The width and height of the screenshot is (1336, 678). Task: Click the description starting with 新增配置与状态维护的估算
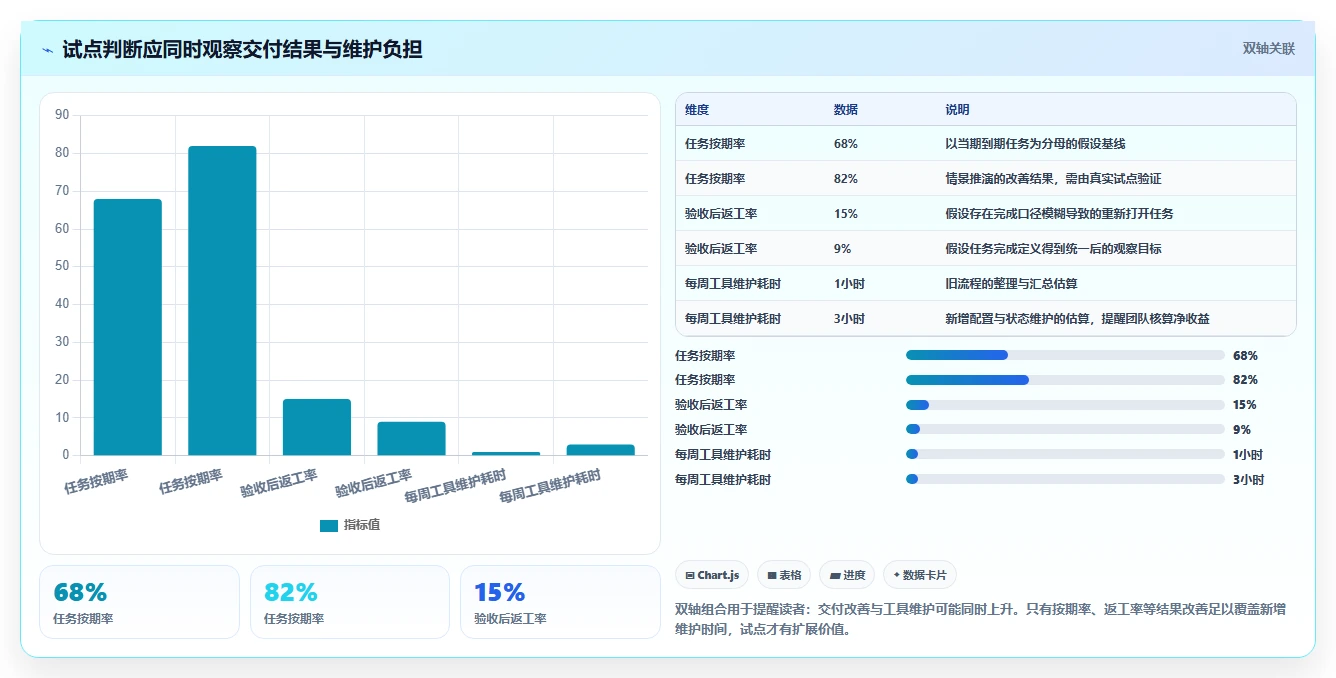coord(1078,319)
